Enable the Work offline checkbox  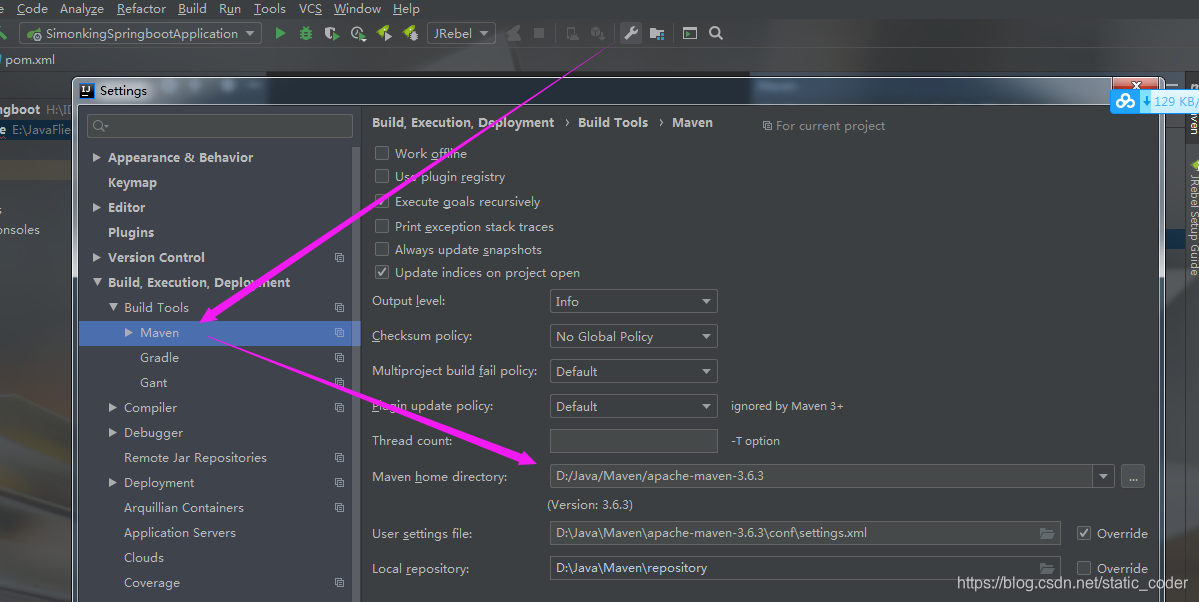click(x=382, y=153)
